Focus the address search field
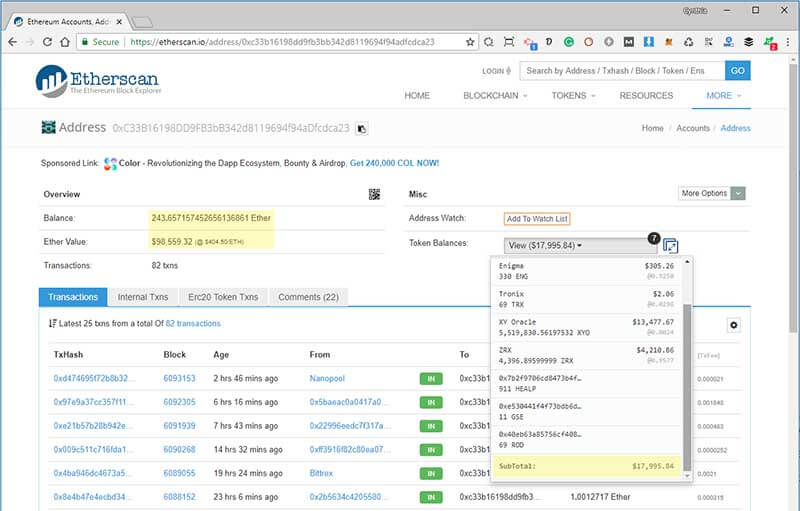 622,71
